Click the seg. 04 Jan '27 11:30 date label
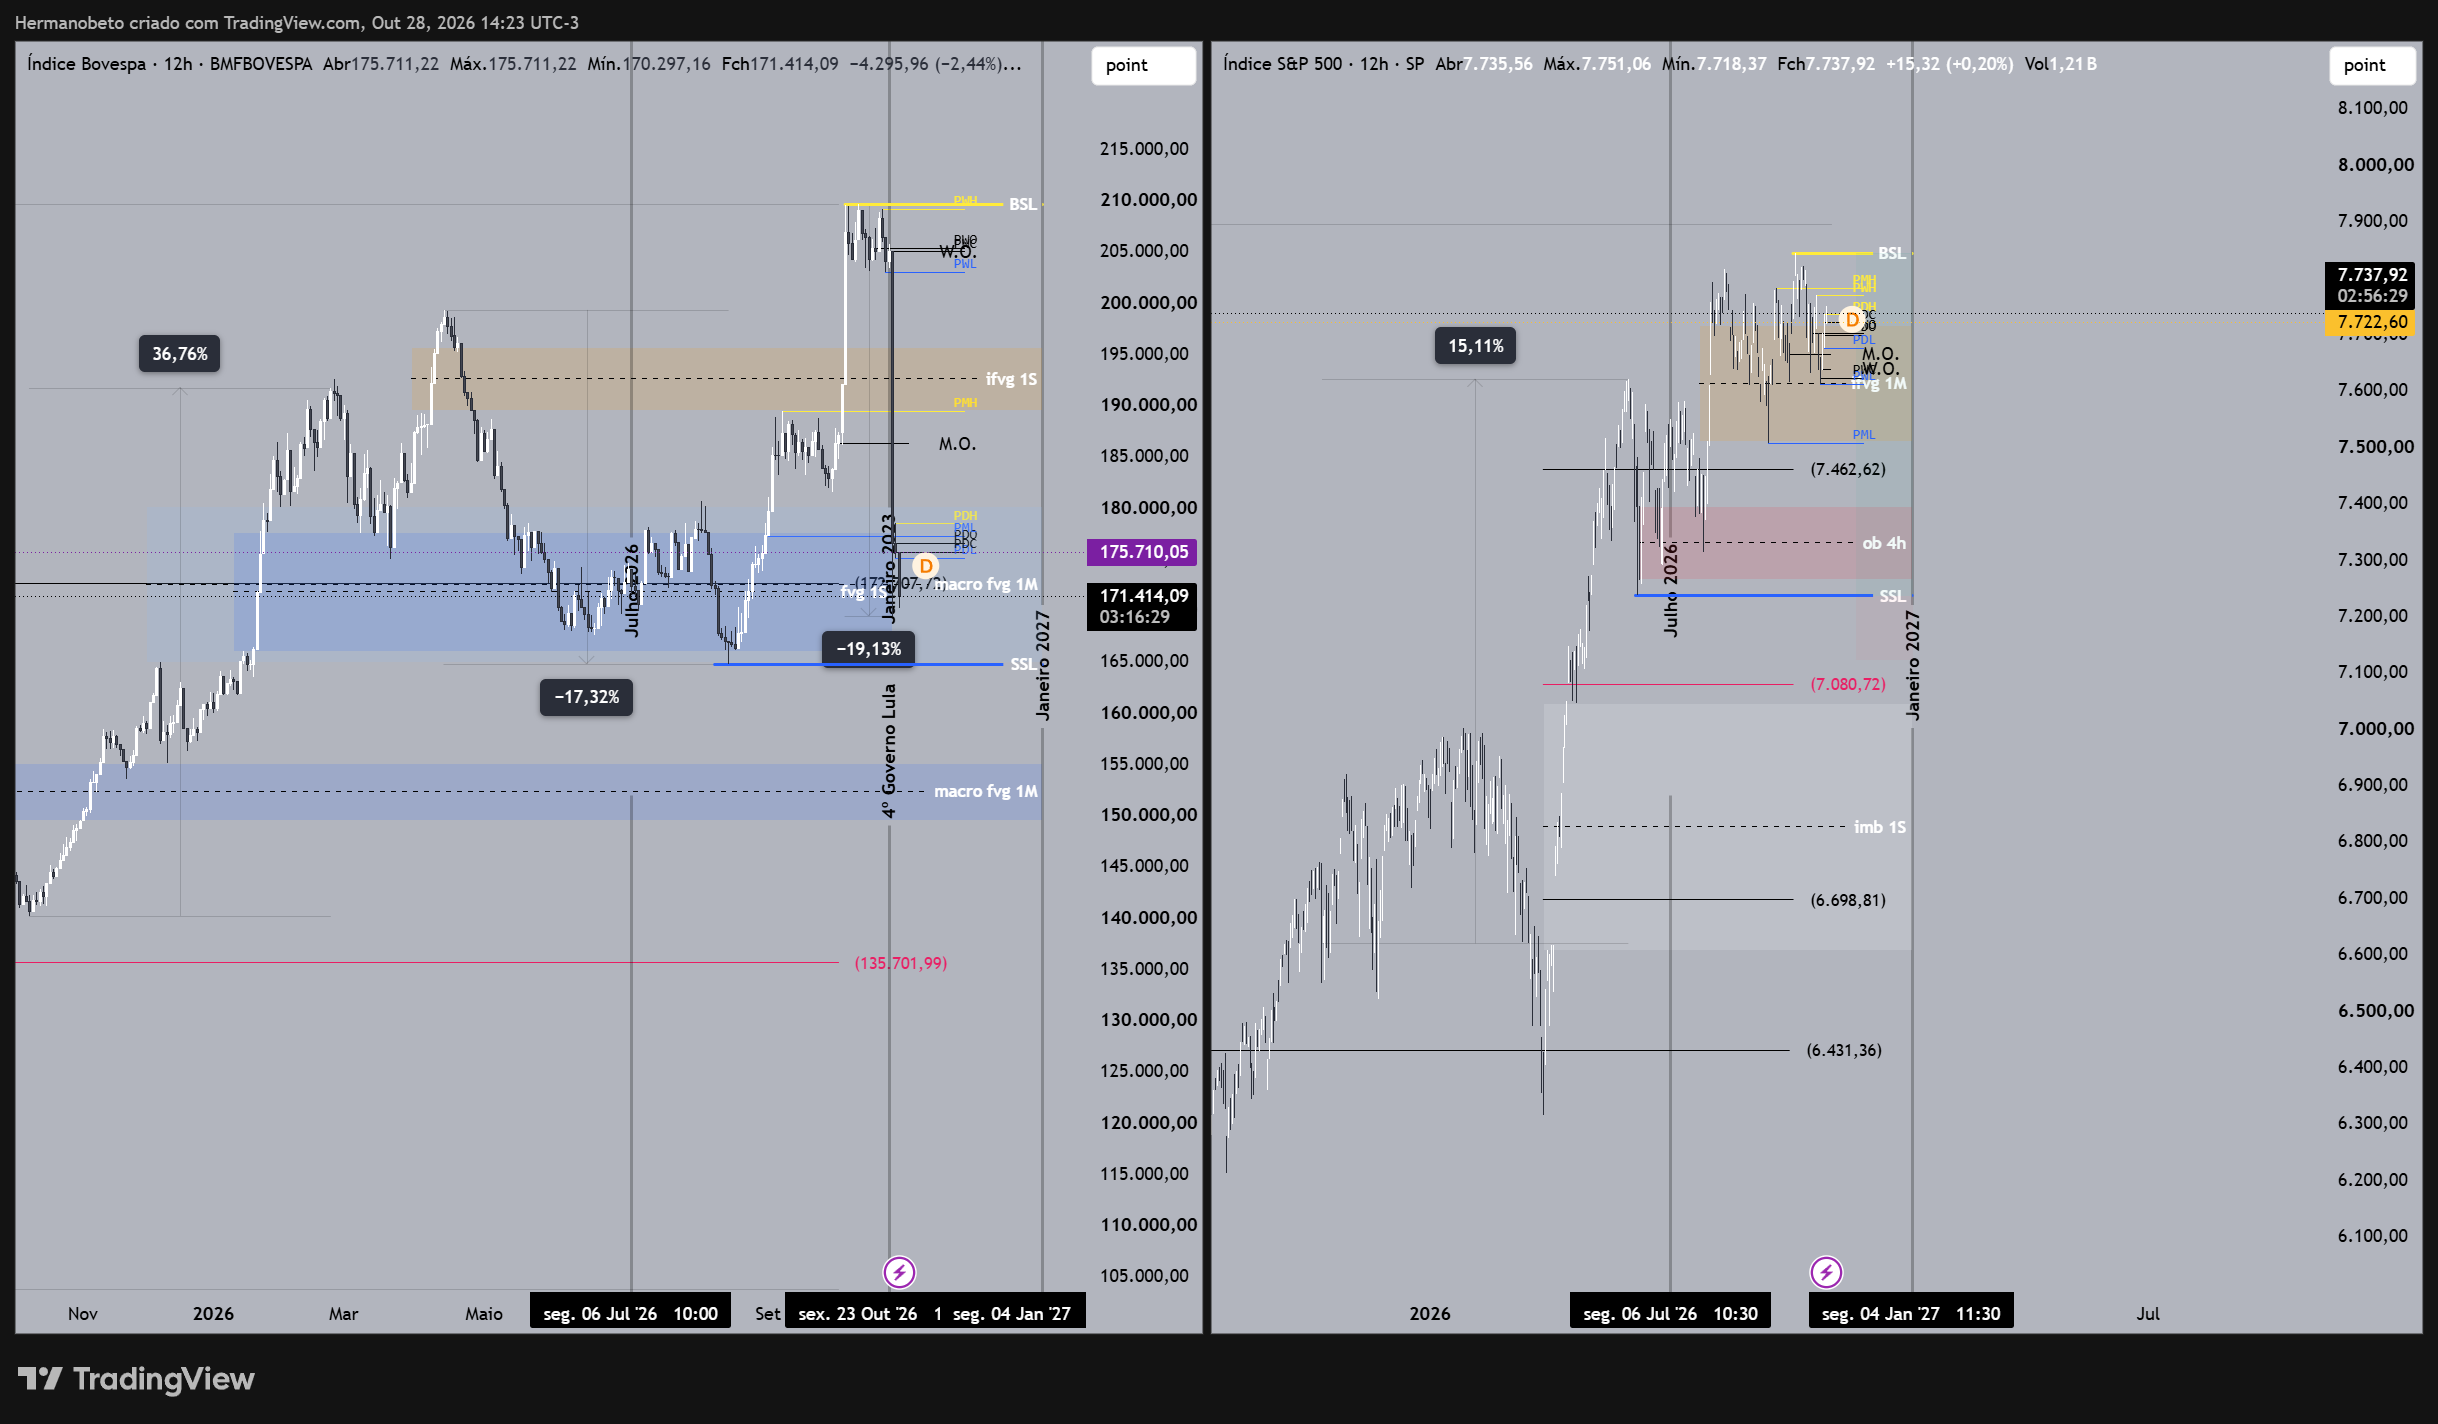Viewport: 2438px width, 1424px height. 1911,1313
